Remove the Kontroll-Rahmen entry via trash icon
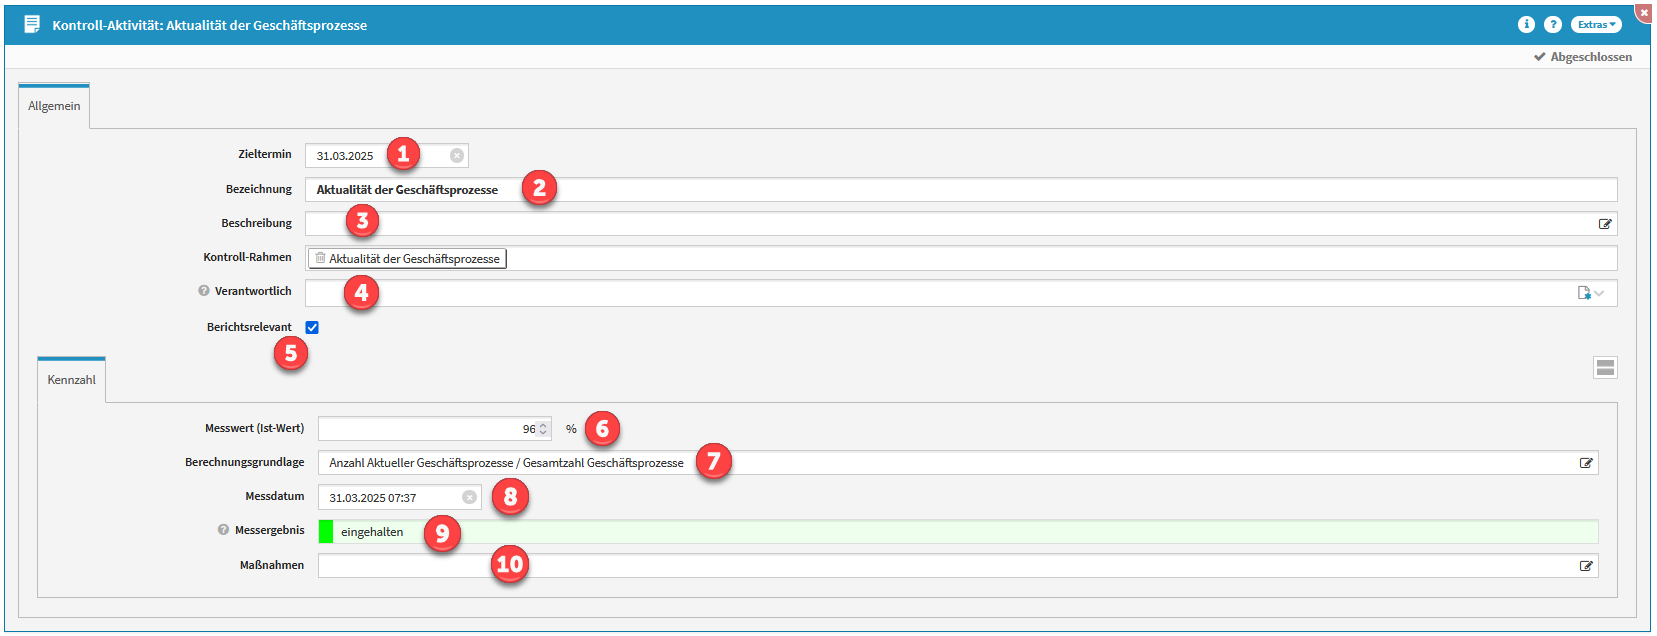The height and width of the screenshot is (636, 1657). coord(320,258)
